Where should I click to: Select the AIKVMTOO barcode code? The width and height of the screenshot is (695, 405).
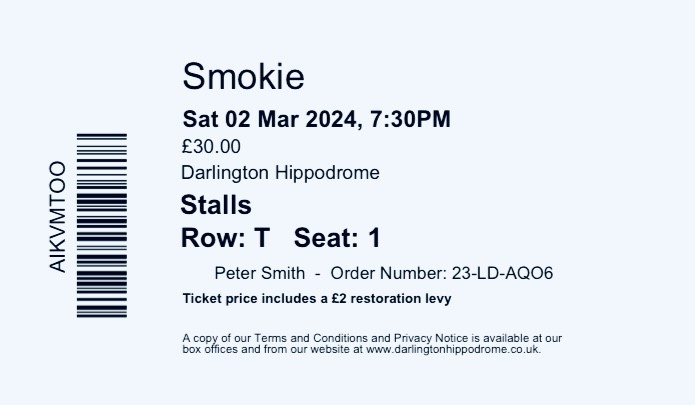(x=57, y=216)
